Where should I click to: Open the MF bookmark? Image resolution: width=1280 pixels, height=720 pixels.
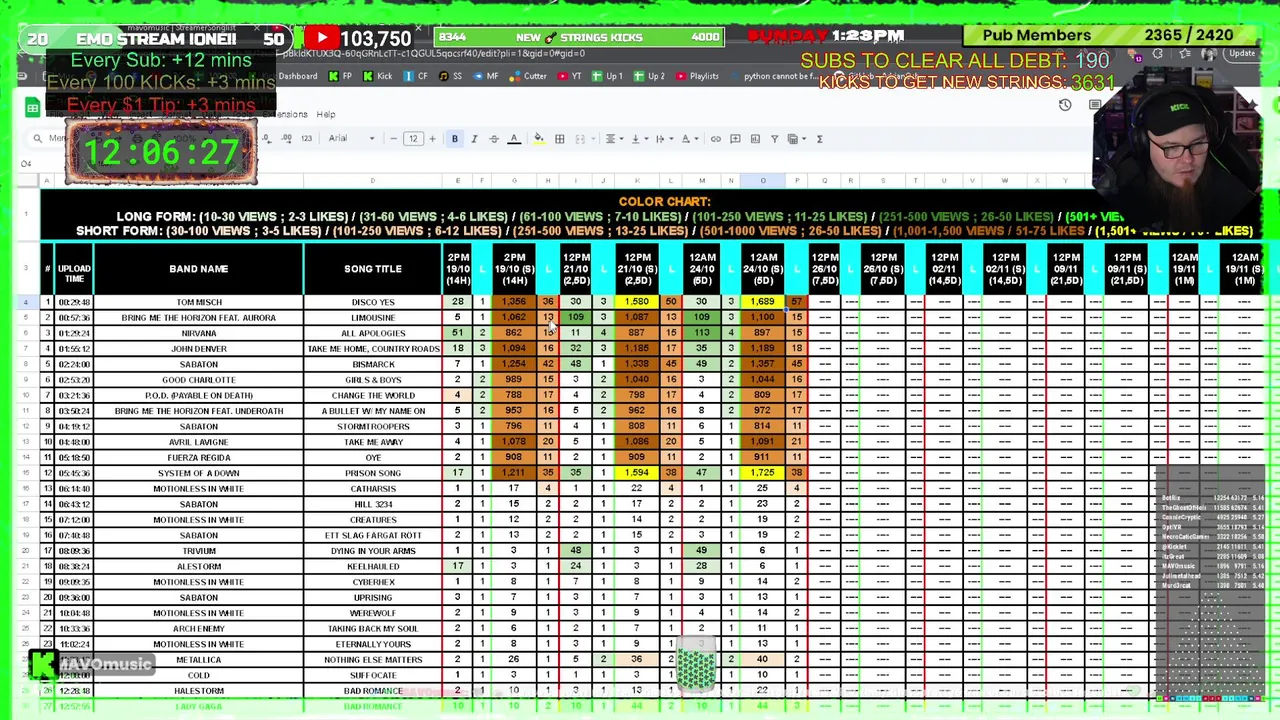click(x=486, y=76)
